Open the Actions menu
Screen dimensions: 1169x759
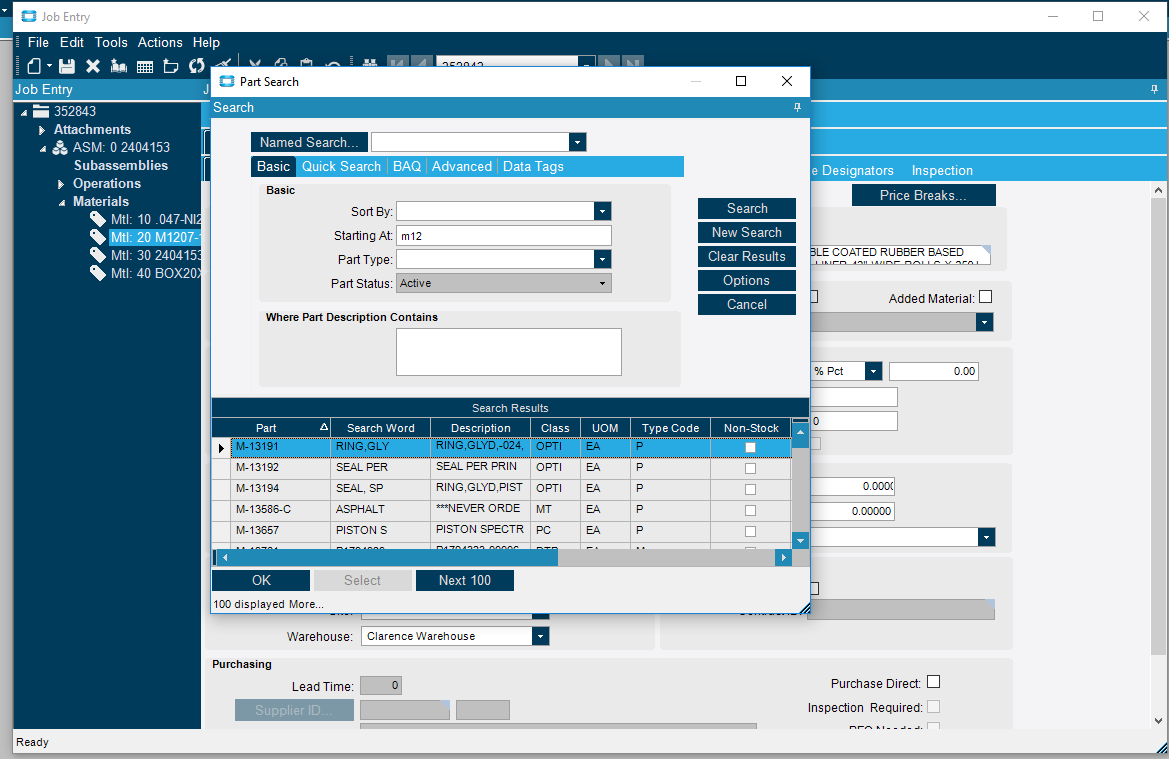(160, 43)
